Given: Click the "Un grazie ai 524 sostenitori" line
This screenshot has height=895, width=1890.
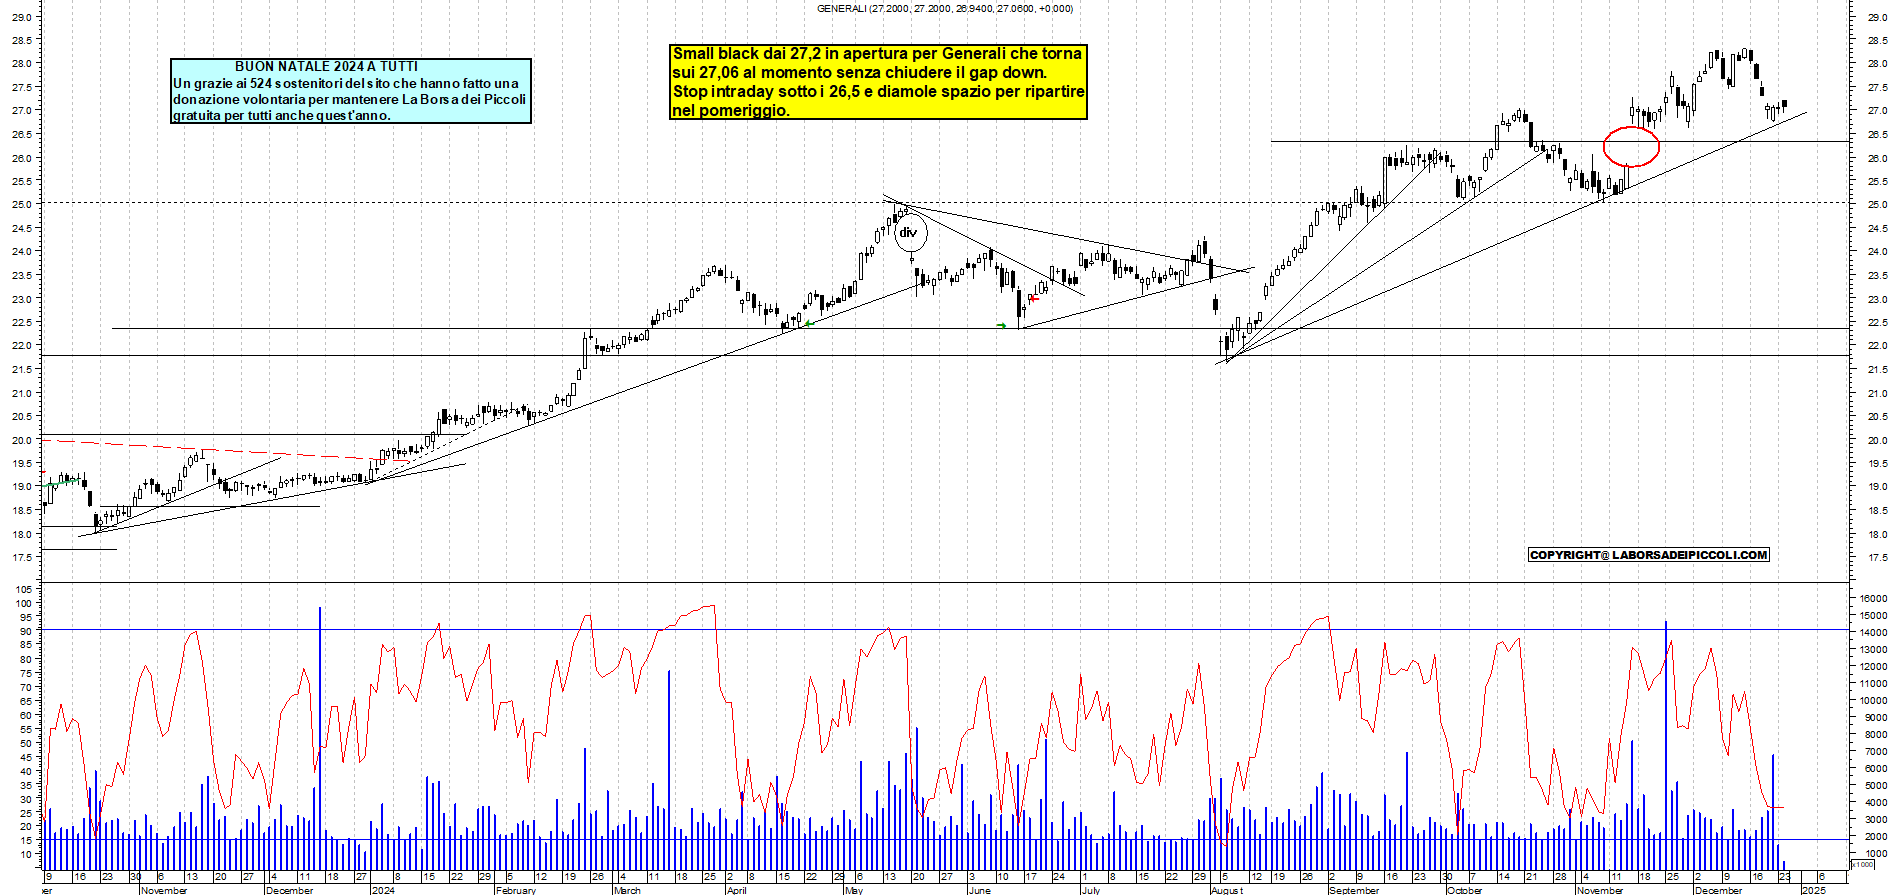Looking at the screenshot, I should coord(346,84).
